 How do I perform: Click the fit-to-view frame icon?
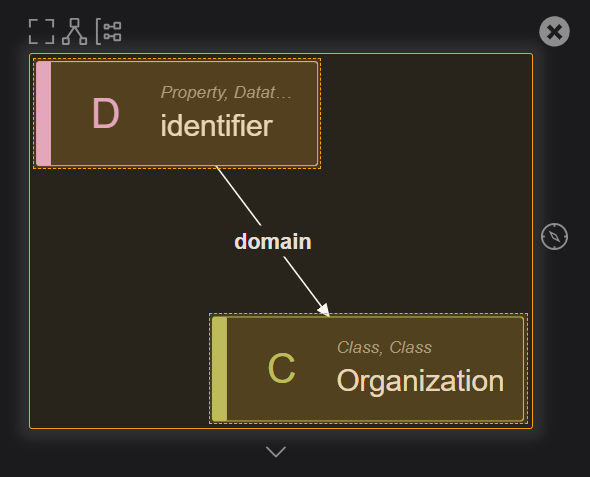point(41,31)
